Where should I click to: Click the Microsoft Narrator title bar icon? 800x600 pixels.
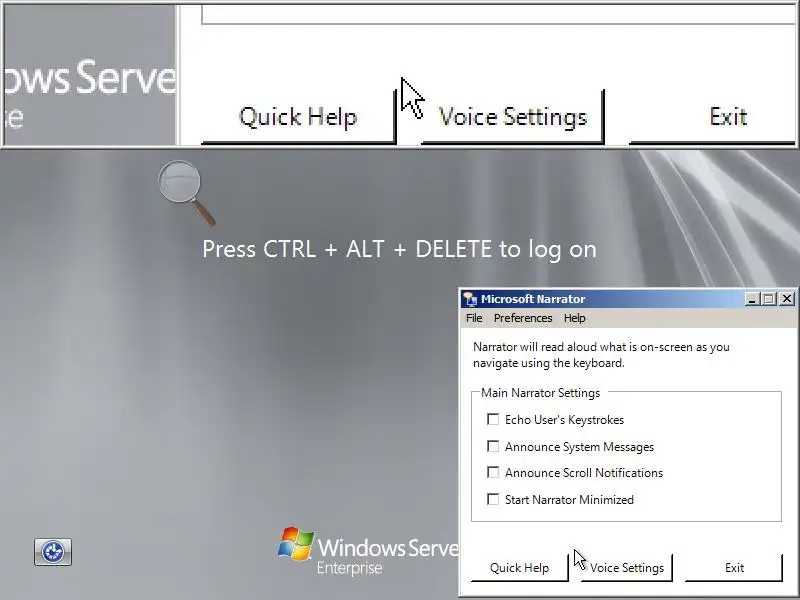pyautogui.click(x=470, y=299)
